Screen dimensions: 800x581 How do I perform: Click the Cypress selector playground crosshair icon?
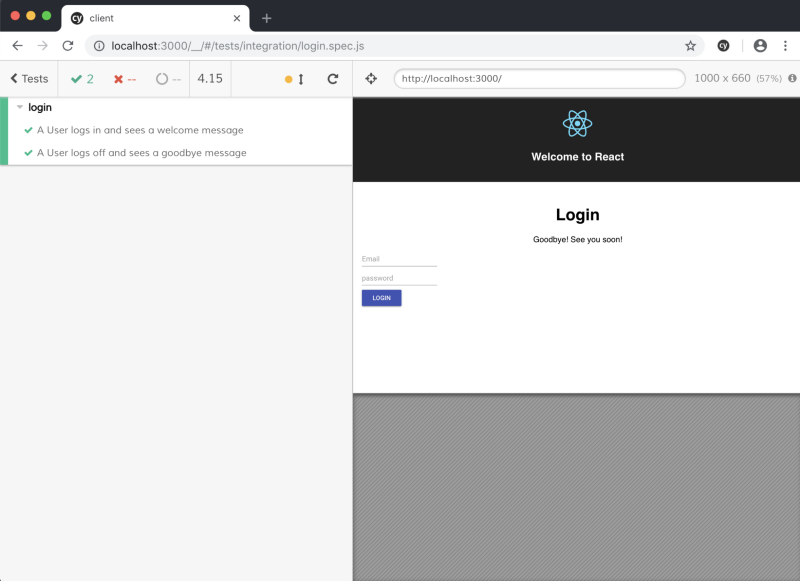[371, 79]
